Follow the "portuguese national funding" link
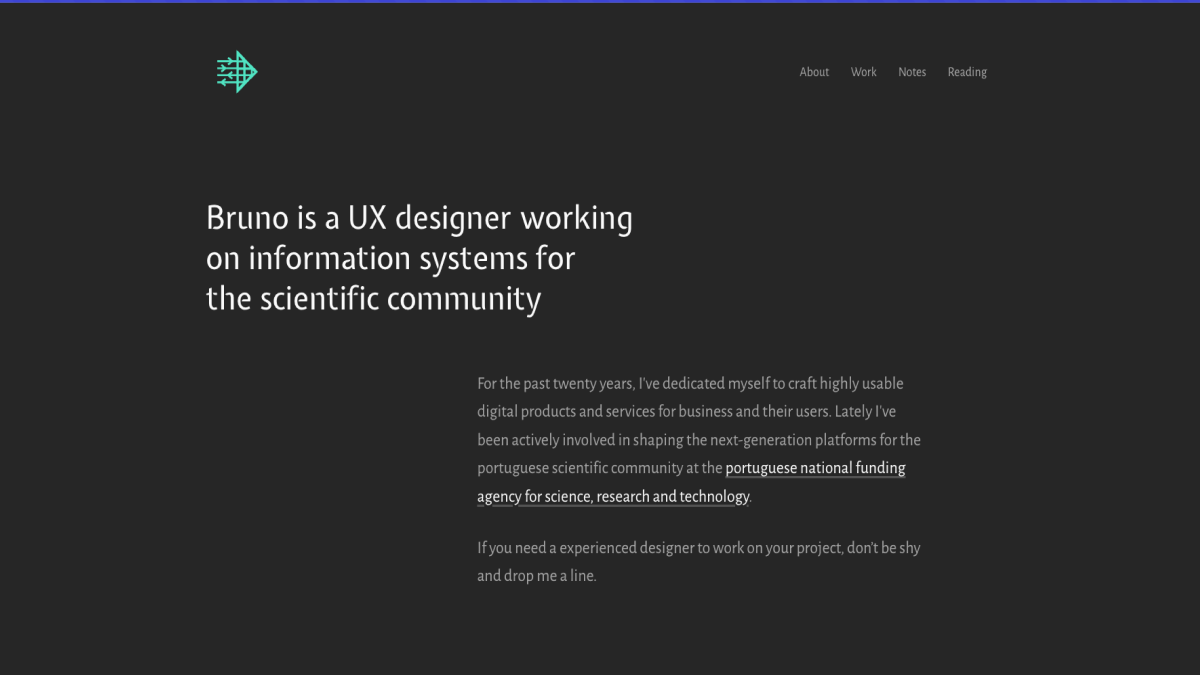The width and height of the screenshot is (1200, 675). point(815,468)
